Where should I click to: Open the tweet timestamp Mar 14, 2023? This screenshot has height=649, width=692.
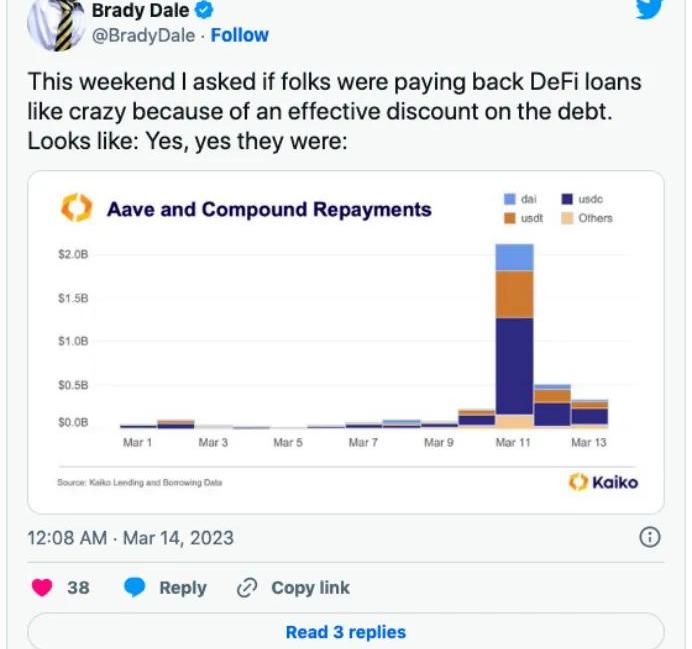coord(130,538)
